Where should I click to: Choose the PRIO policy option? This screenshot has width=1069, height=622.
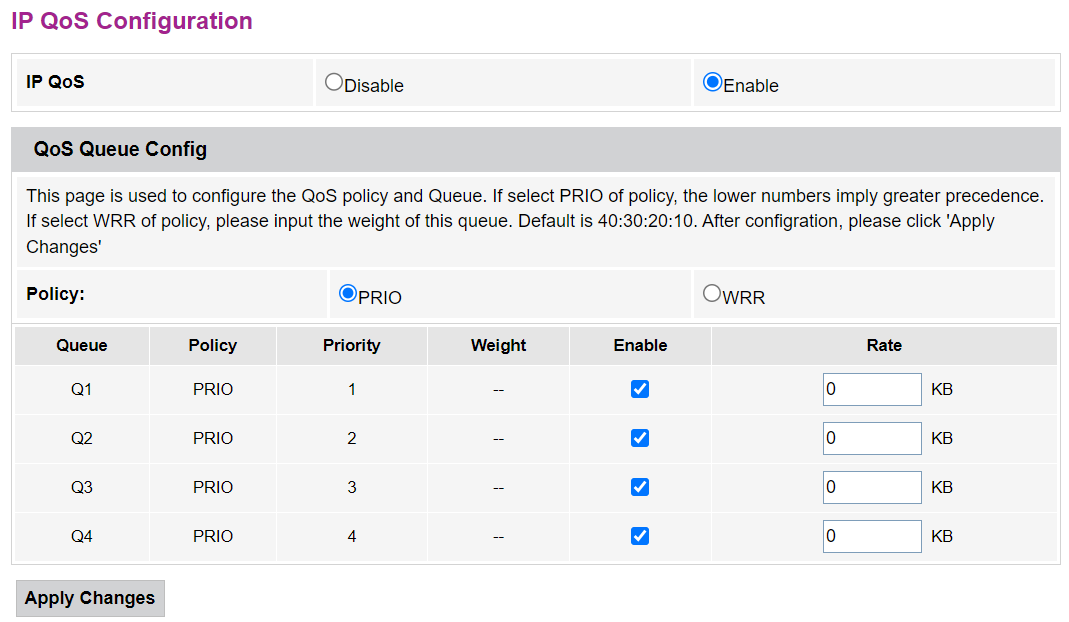(348, 294)
